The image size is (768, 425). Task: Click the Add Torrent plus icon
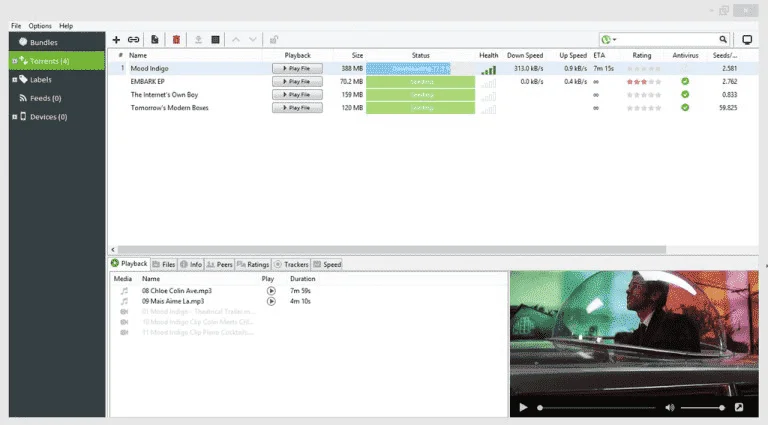pos(116,40)
